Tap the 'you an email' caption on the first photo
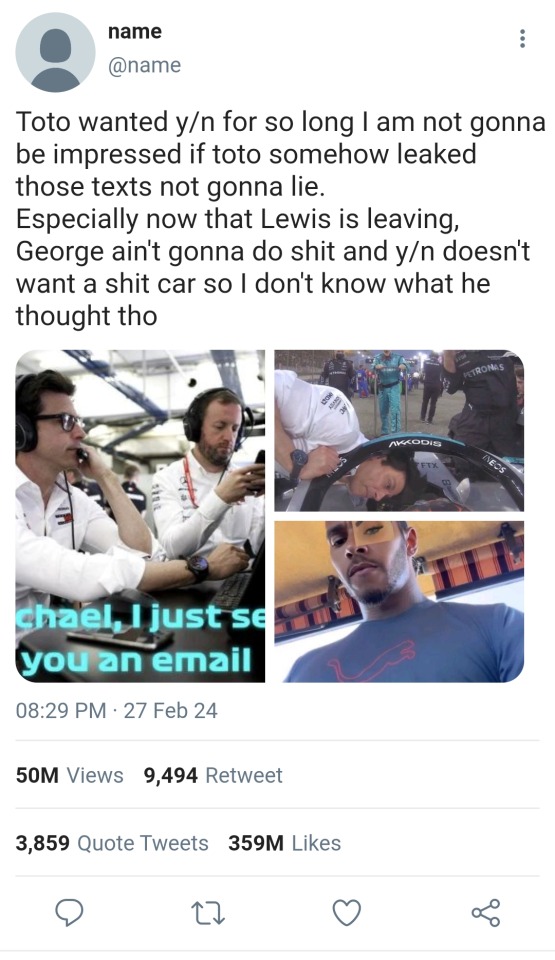This screenshot has height=960, width=555. [136, 661]
